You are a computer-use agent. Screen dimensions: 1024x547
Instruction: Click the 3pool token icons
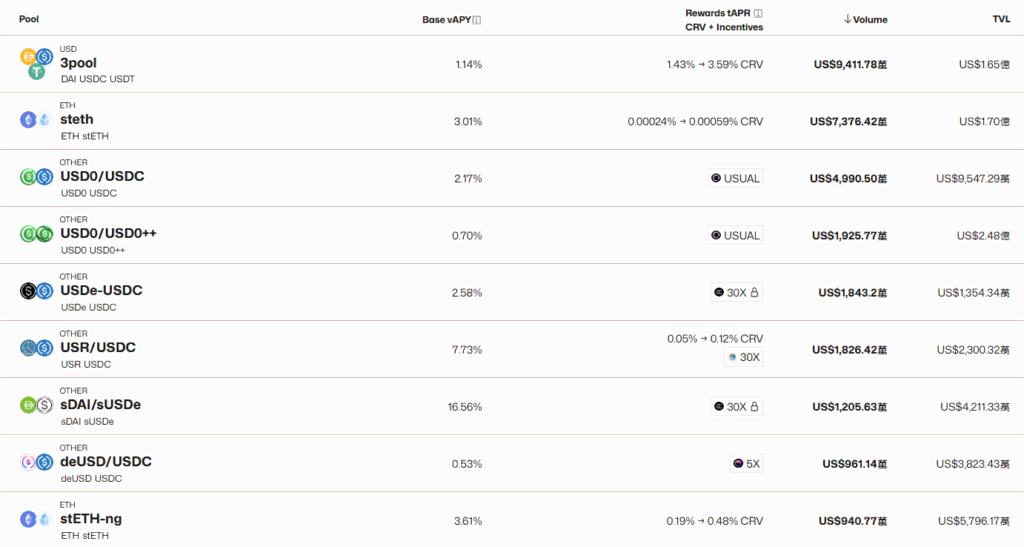click(37, 64)
